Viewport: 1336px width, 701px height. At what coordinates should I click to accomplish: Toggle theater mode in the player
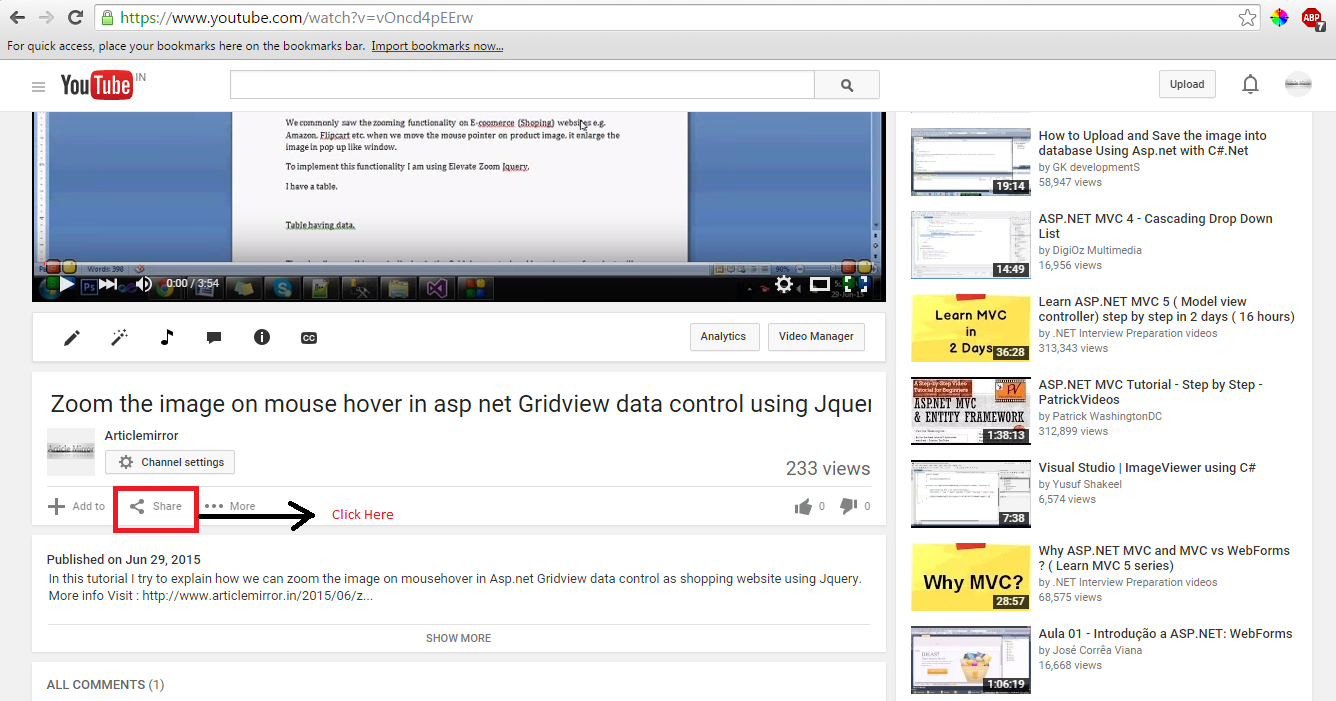(820, 284)
